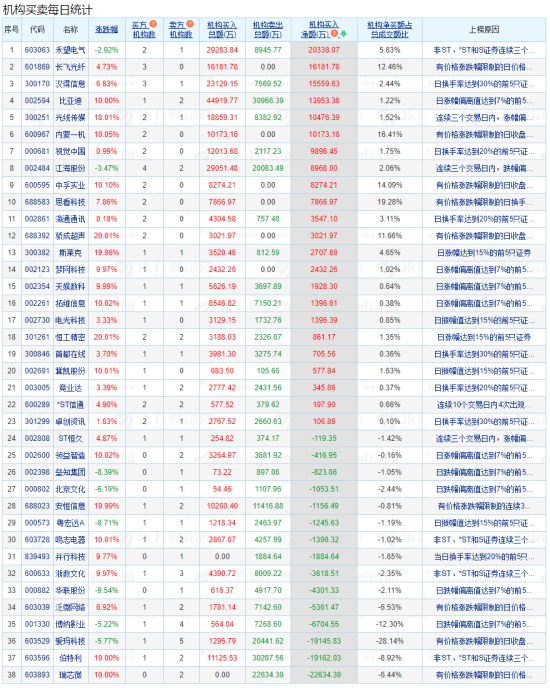Open 北京文化 stock name link
The height and width of the screenshot is (688, 550).
(70, 489)
